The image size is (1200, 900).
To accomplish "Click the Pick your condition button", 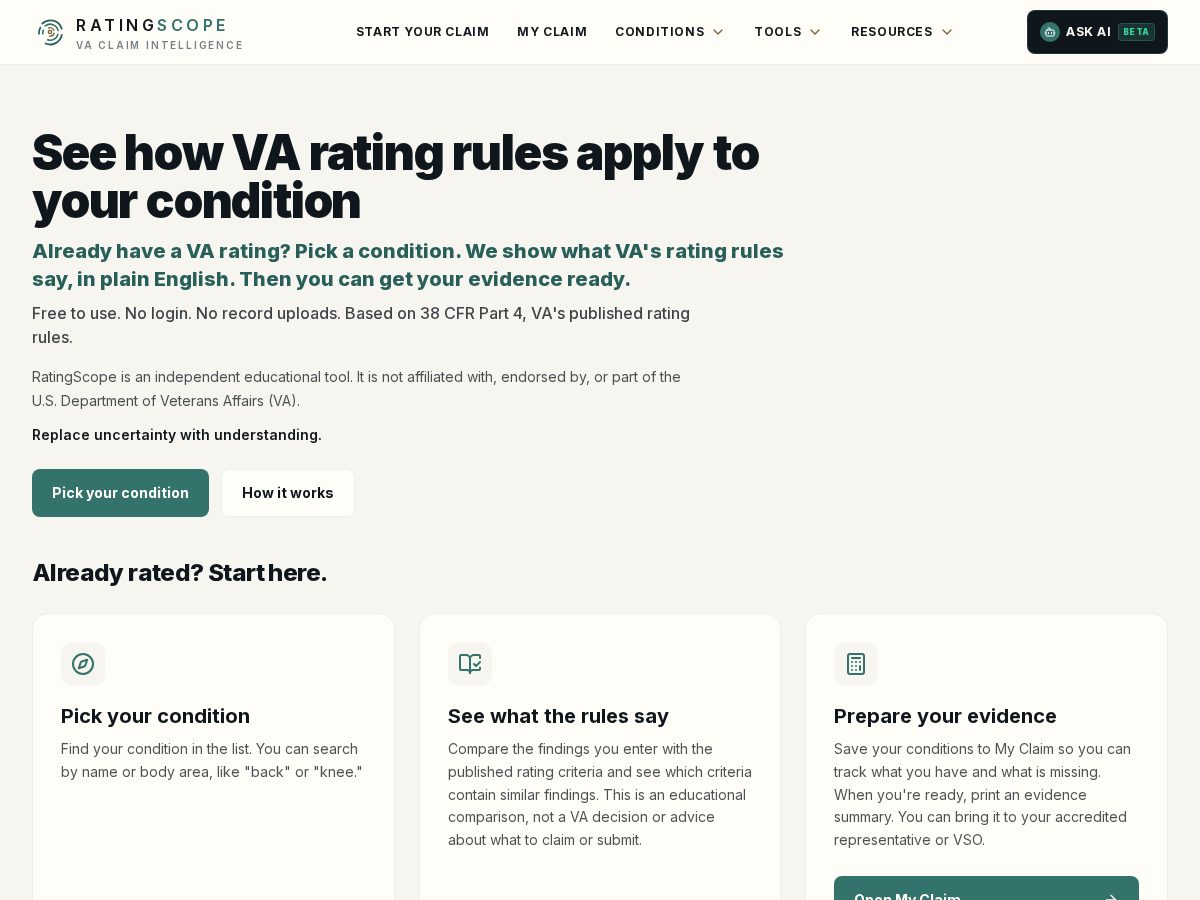I will click(x=120, y=493).
